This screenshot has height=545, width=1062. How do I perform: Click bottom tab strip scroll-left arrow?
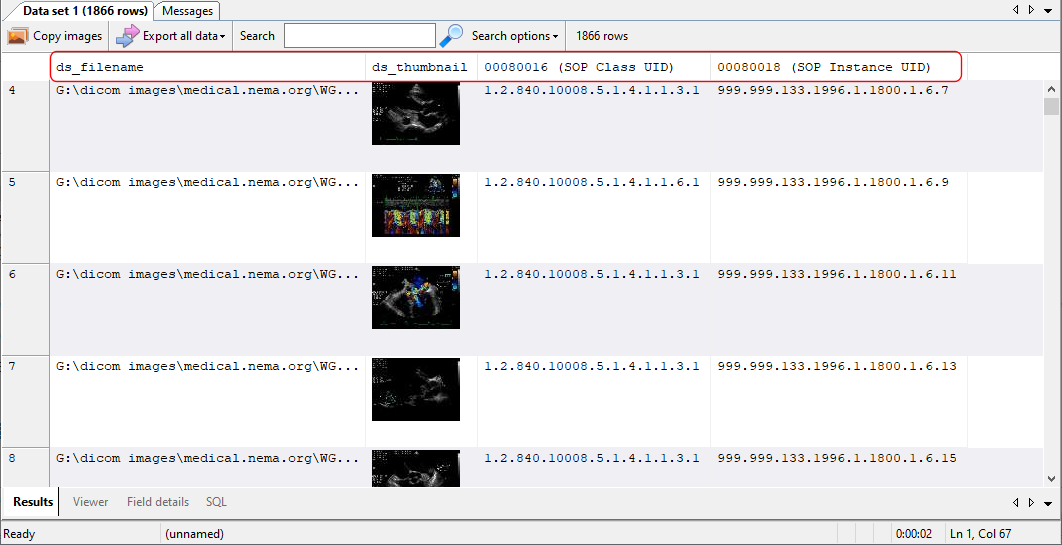pyautogui.click(x=1015, y=502)
